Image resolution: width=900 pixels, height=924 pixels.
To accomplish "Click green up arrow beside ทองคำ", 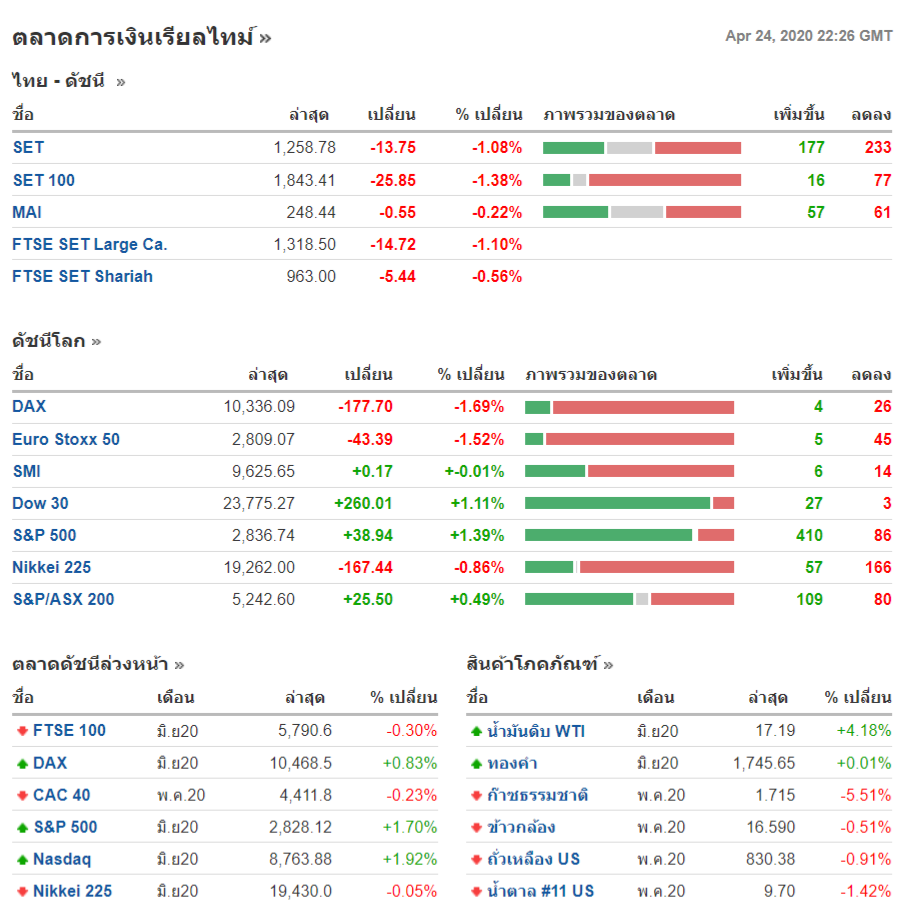I will (476, 763).
